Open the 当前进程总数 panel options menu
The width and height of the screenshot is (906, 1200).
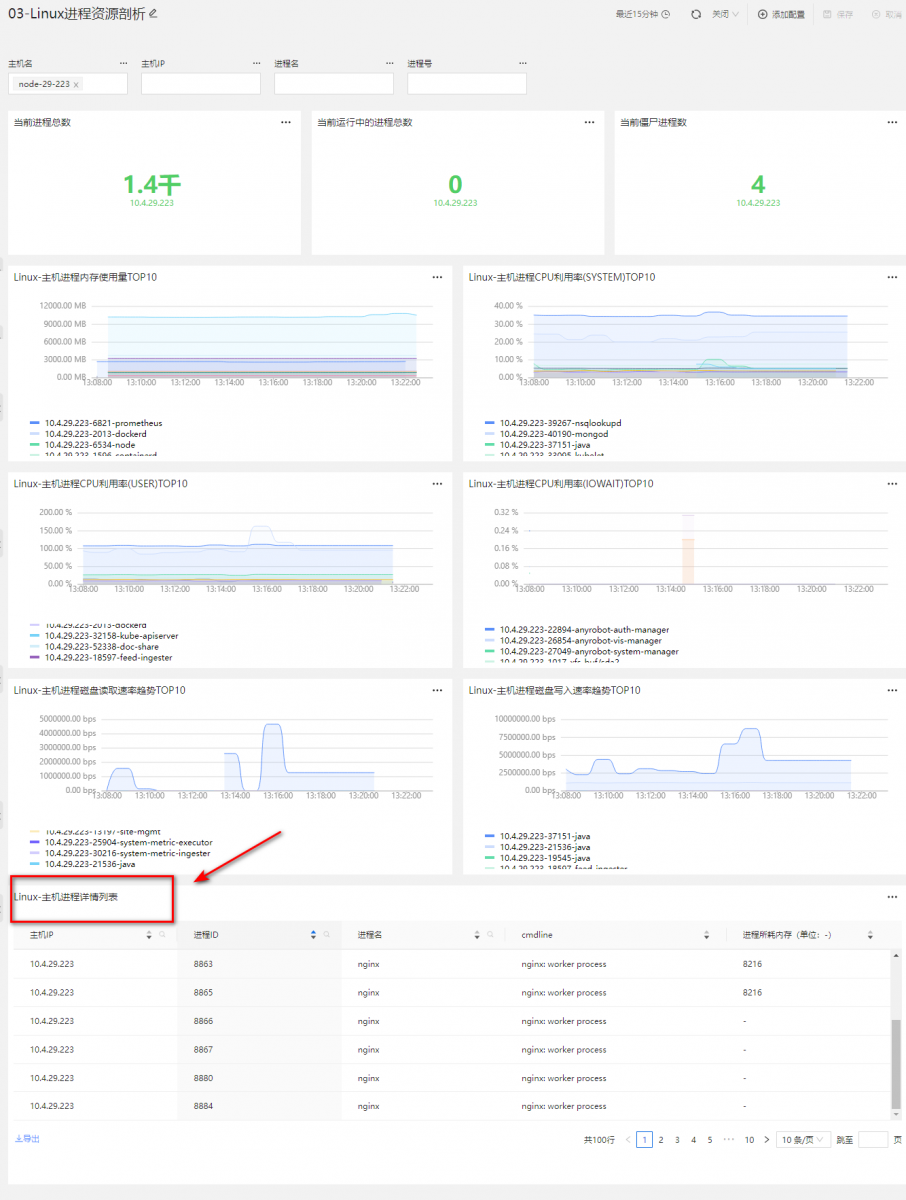pos(286,122)
